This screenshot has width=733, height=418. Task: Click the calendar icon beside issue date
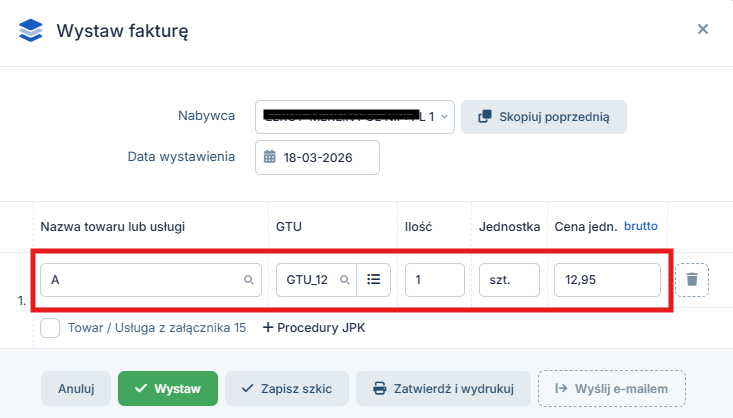click(x=270, y=157)
